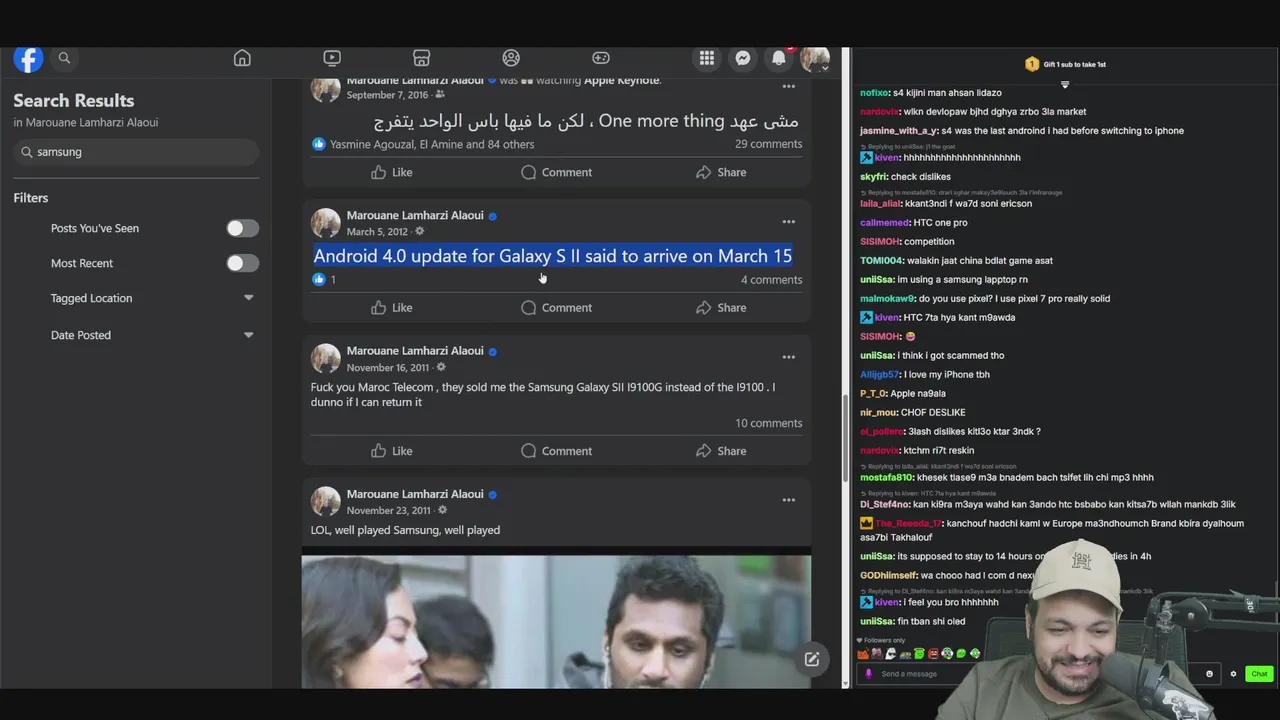1280x720 pixels.
Task: Open the three-dot menu on March 5, 2012 post
Action: (789, 222)
